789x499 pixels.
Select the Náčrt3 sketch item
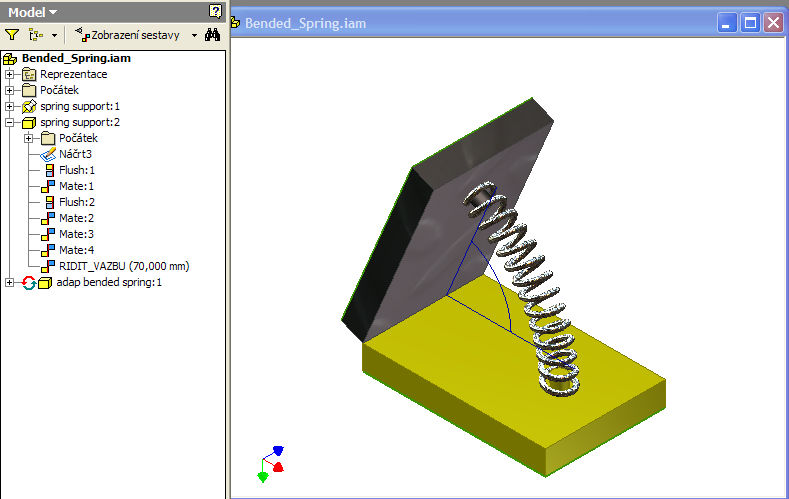point(75,154)
